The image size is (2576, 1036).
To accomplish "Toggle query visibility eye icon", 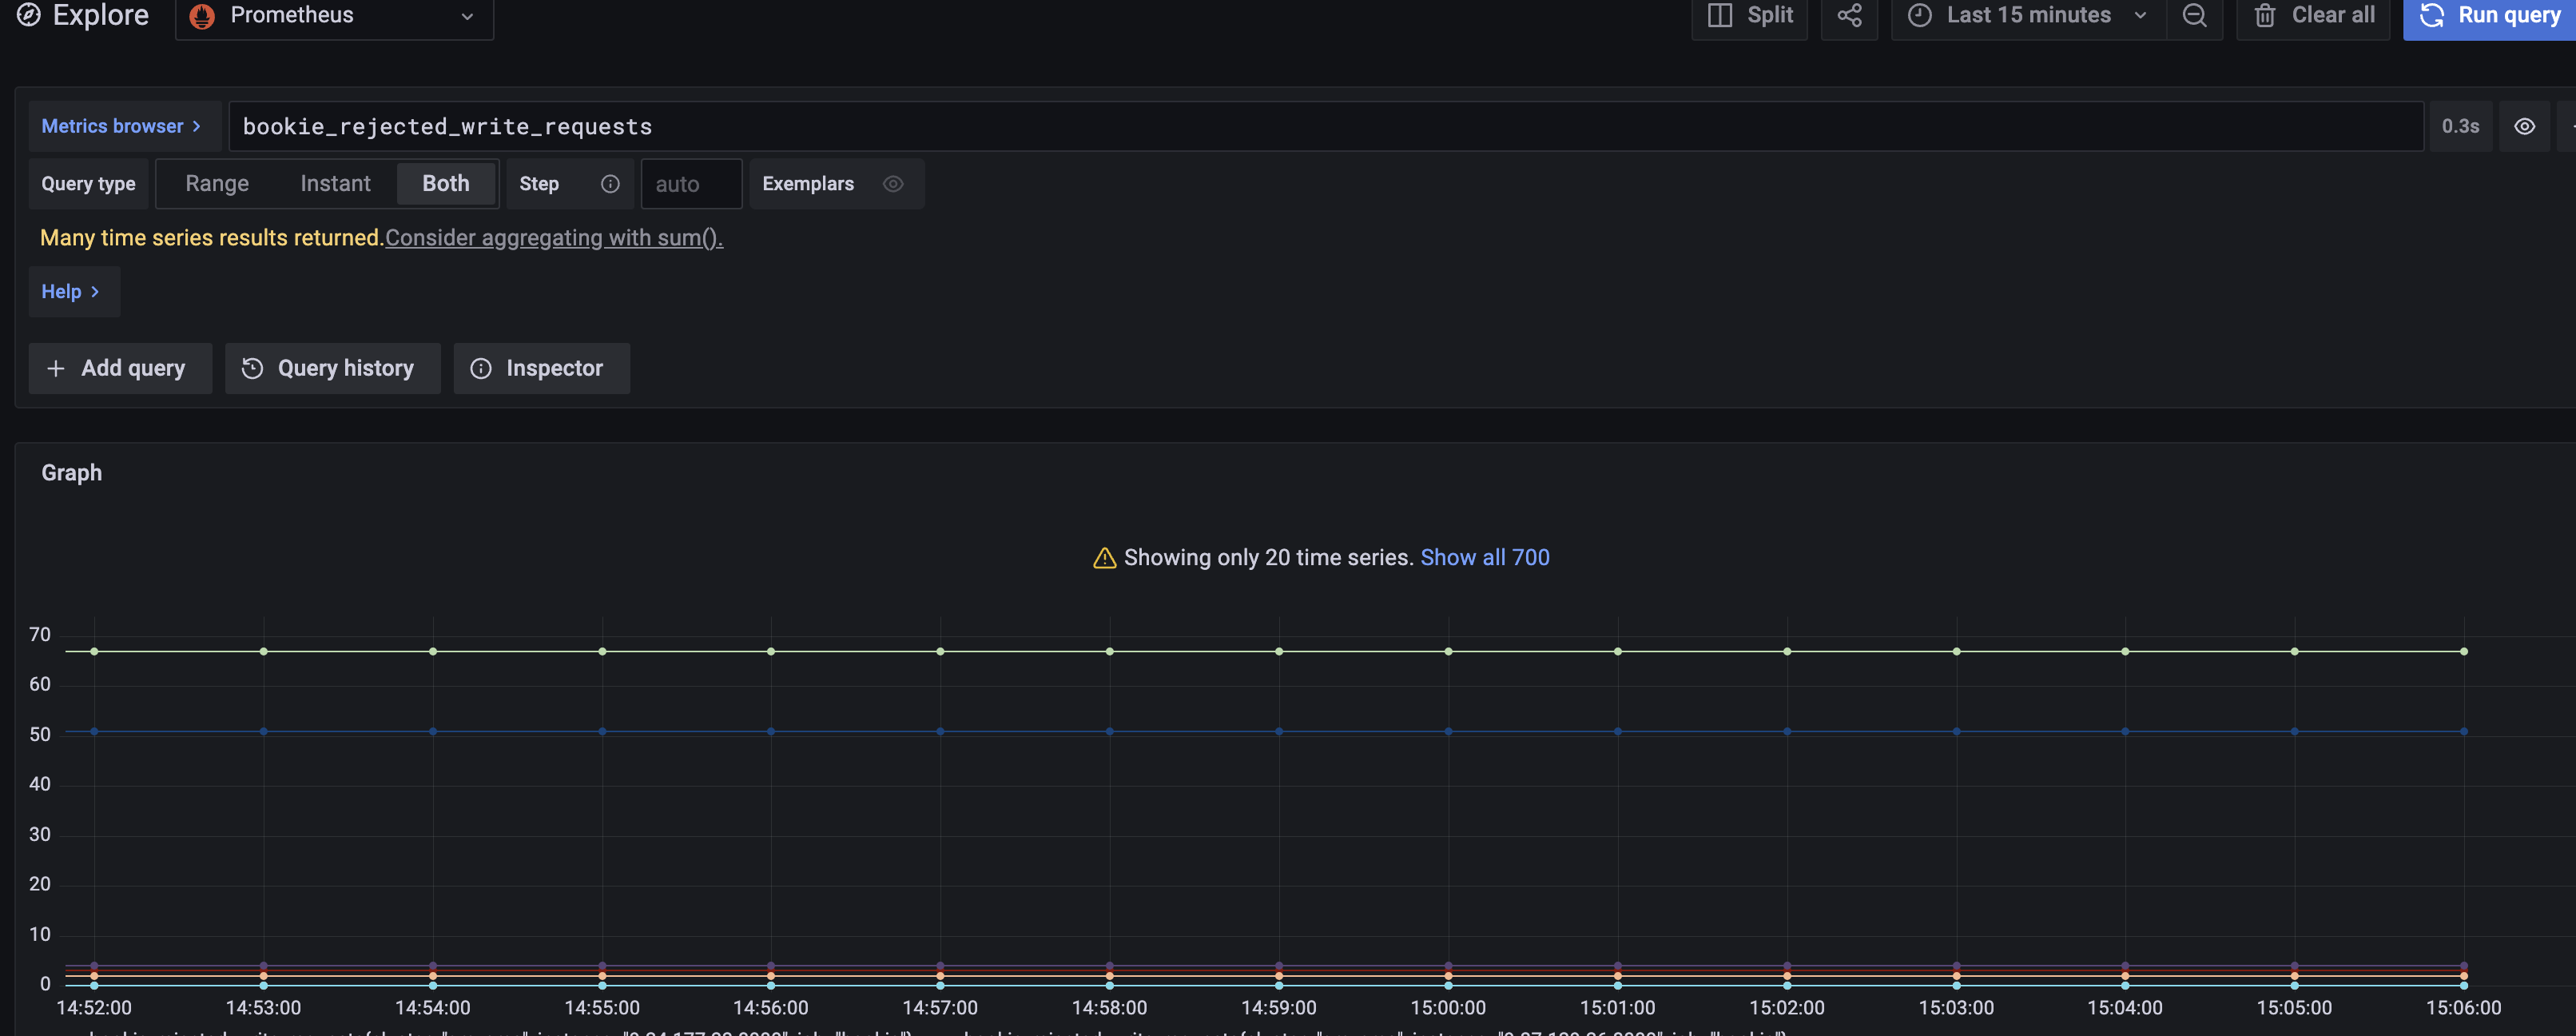I will [2524, 126].
